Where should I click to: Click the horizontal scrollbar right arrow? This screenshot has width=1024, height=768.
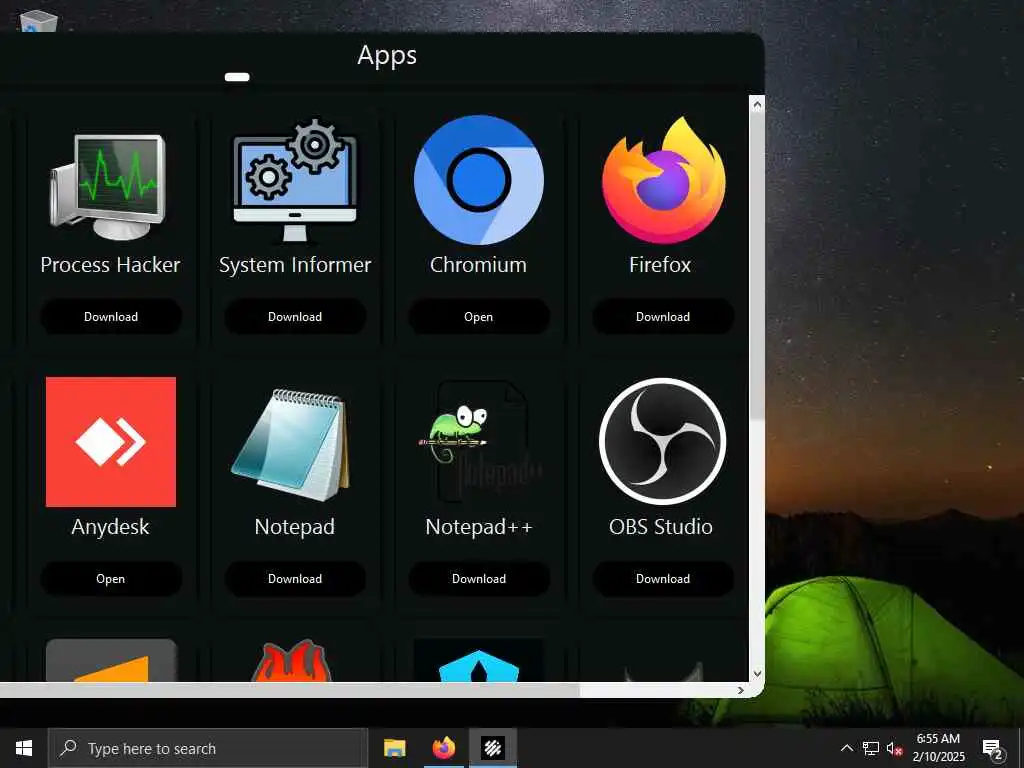741,690
